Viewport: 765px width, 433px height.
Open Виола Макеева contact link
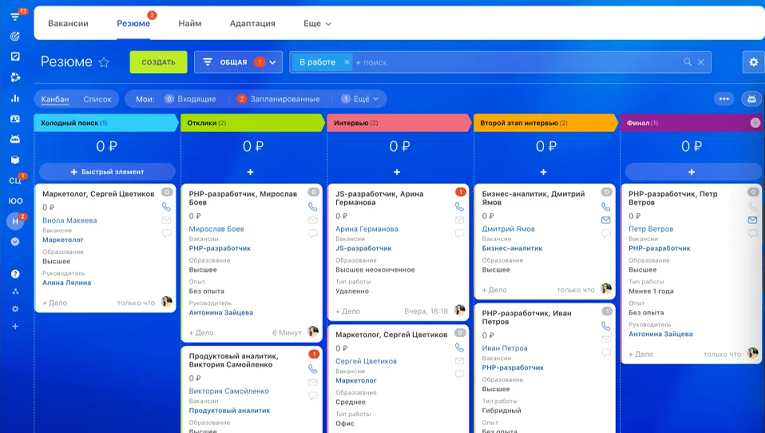(x=70, y=220)
